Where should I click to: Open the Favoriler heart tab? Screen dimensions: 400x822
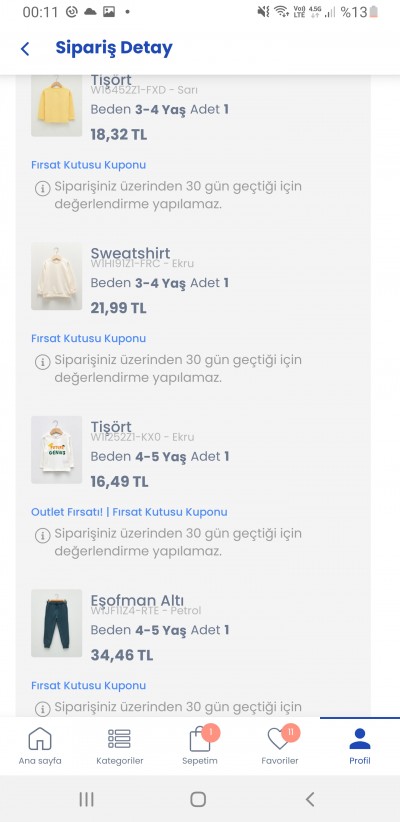280,745
